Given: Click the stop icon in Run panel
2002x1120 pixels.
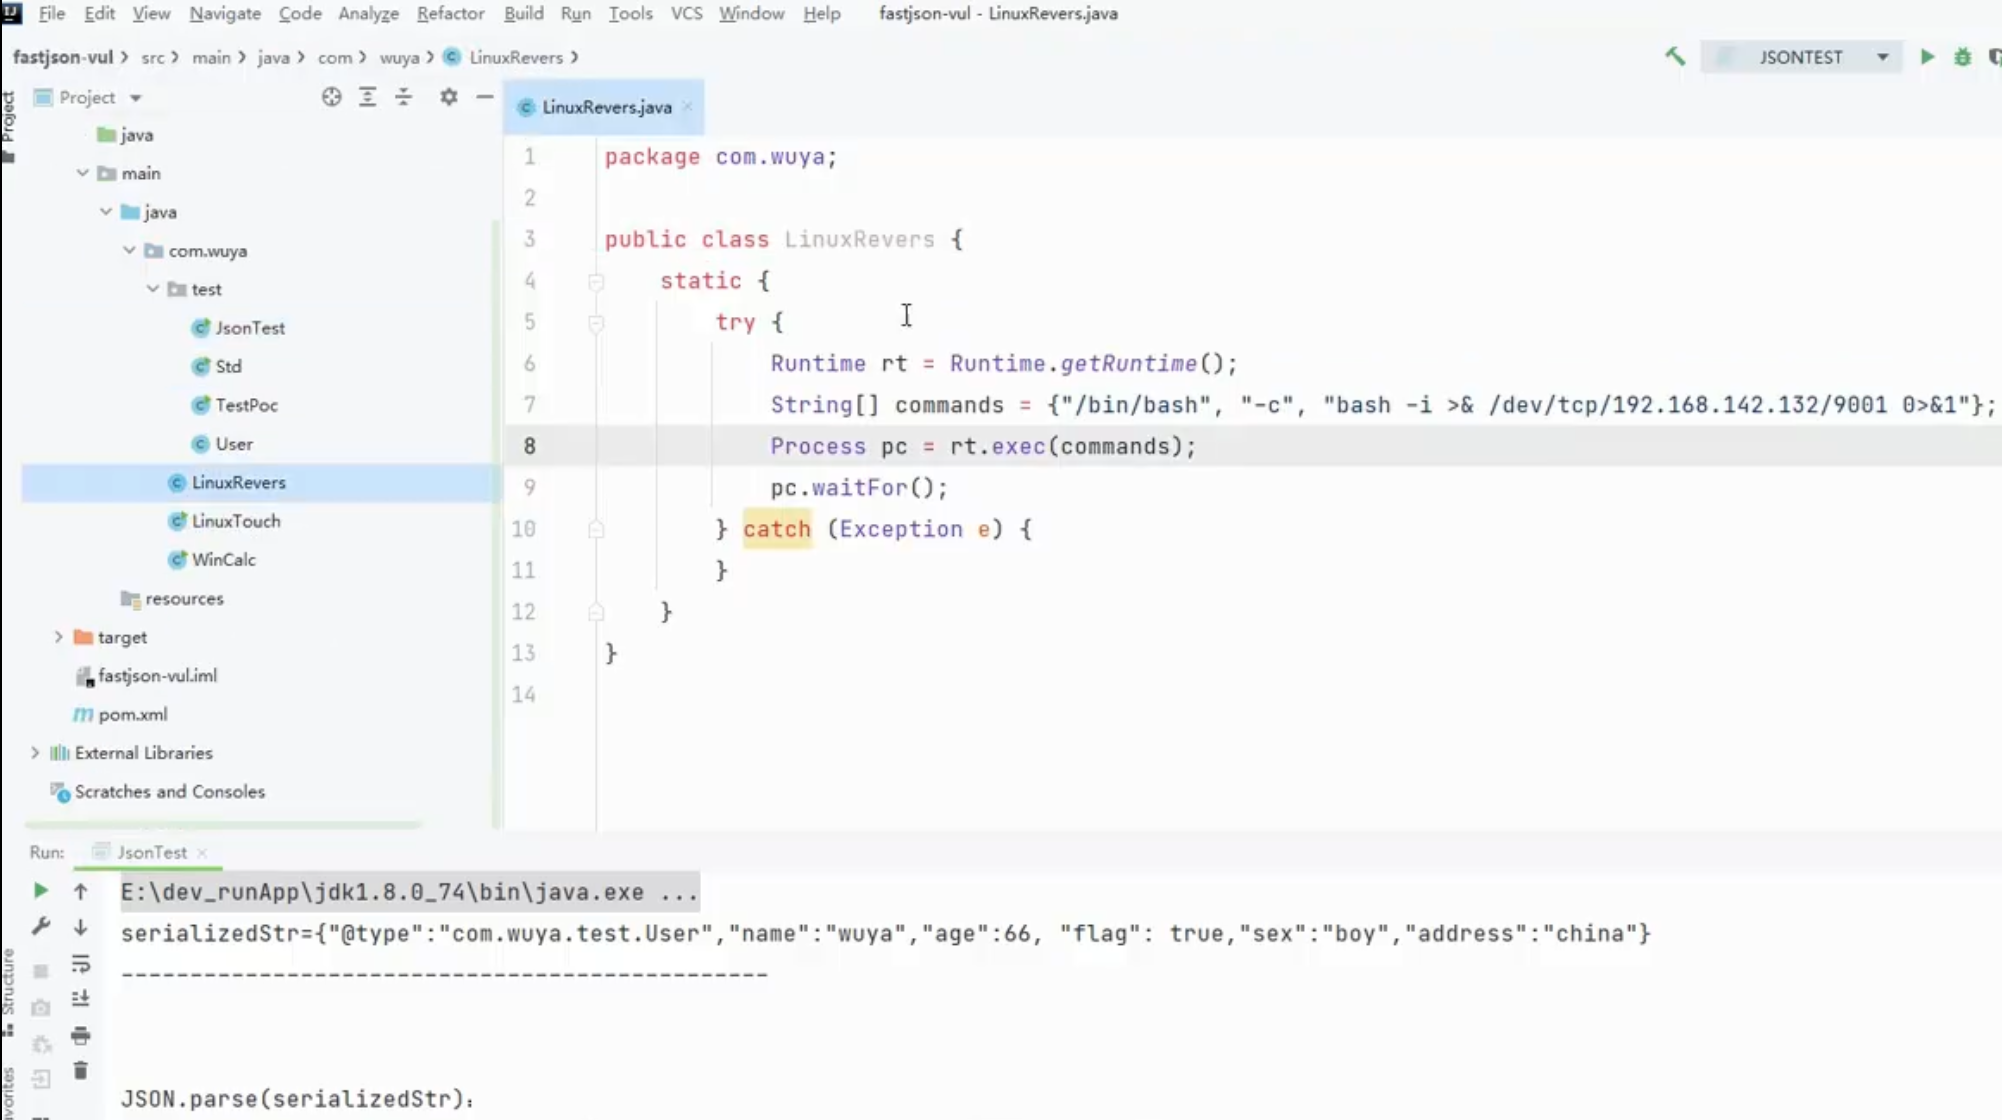Looking at the screenshot, I should click(x=40, y=971).
